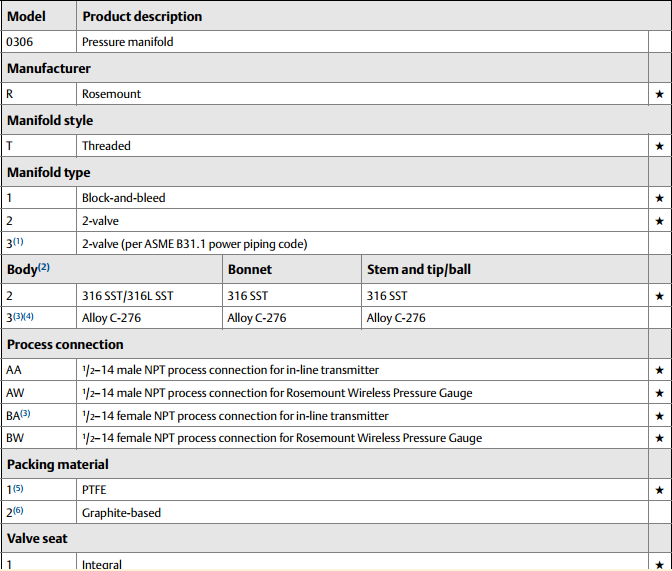Select the star in the AW process connection row
The image size is (672, 571).
(x=659, y=393)
